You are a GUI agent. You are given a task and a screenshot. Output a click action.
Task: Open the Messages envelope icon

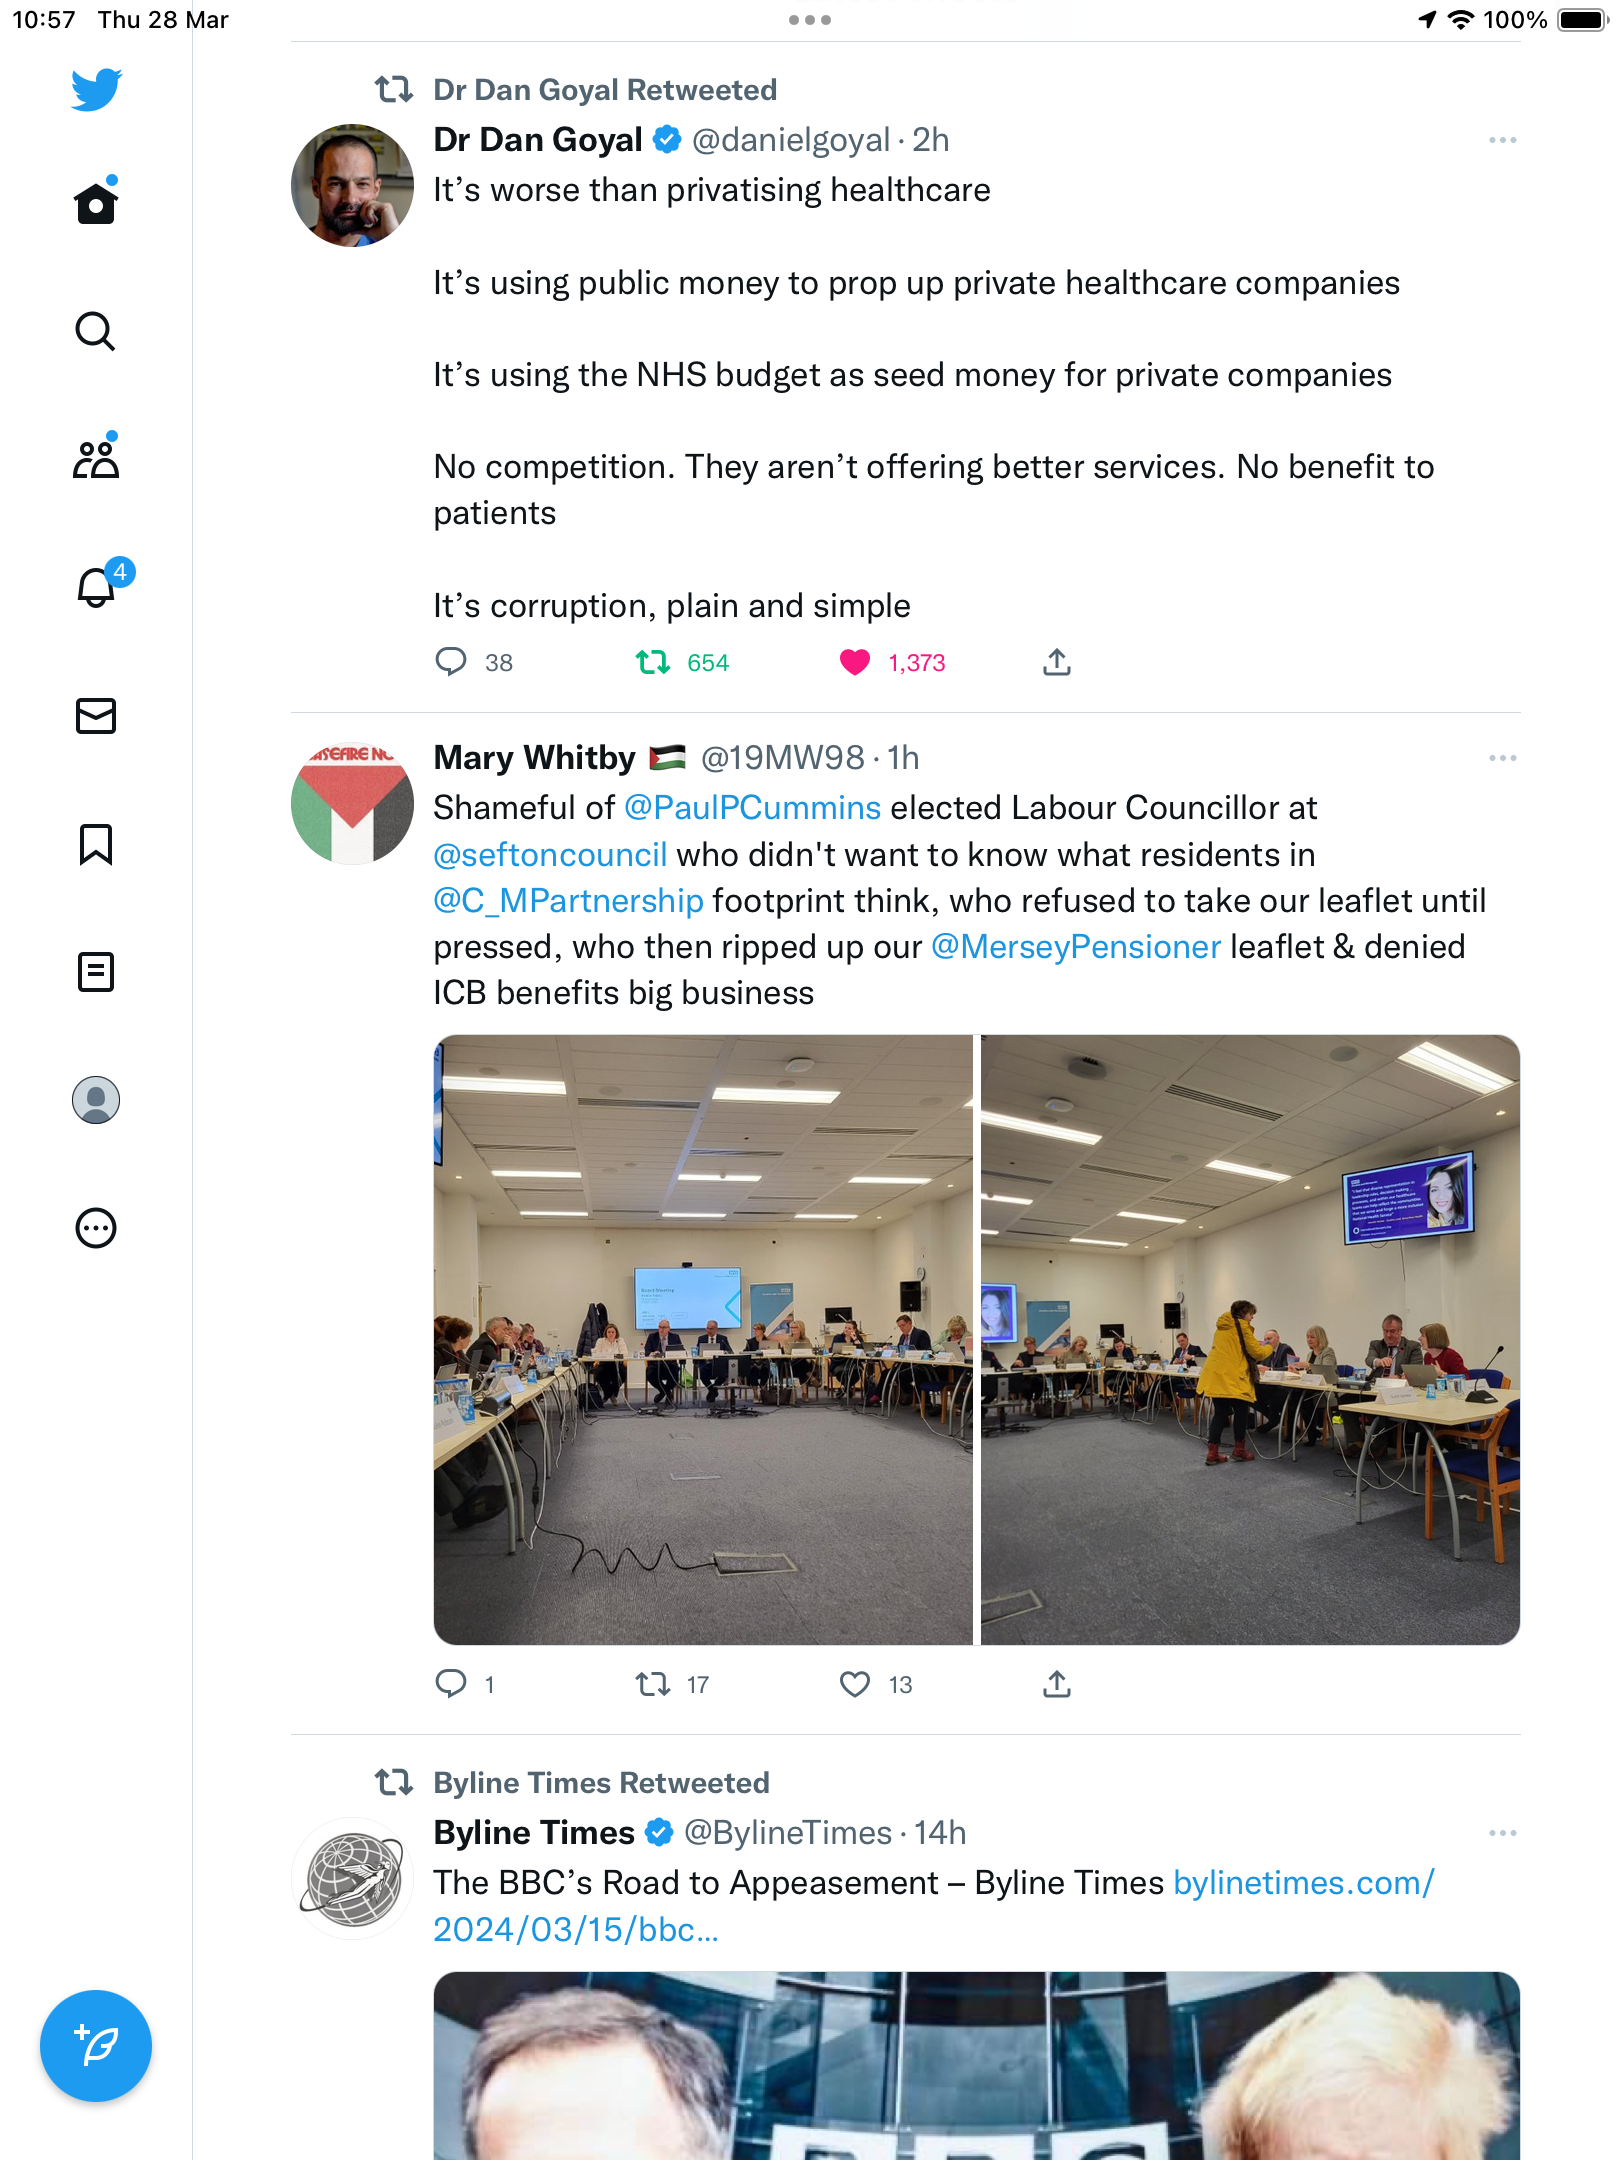tap(96, 715)
